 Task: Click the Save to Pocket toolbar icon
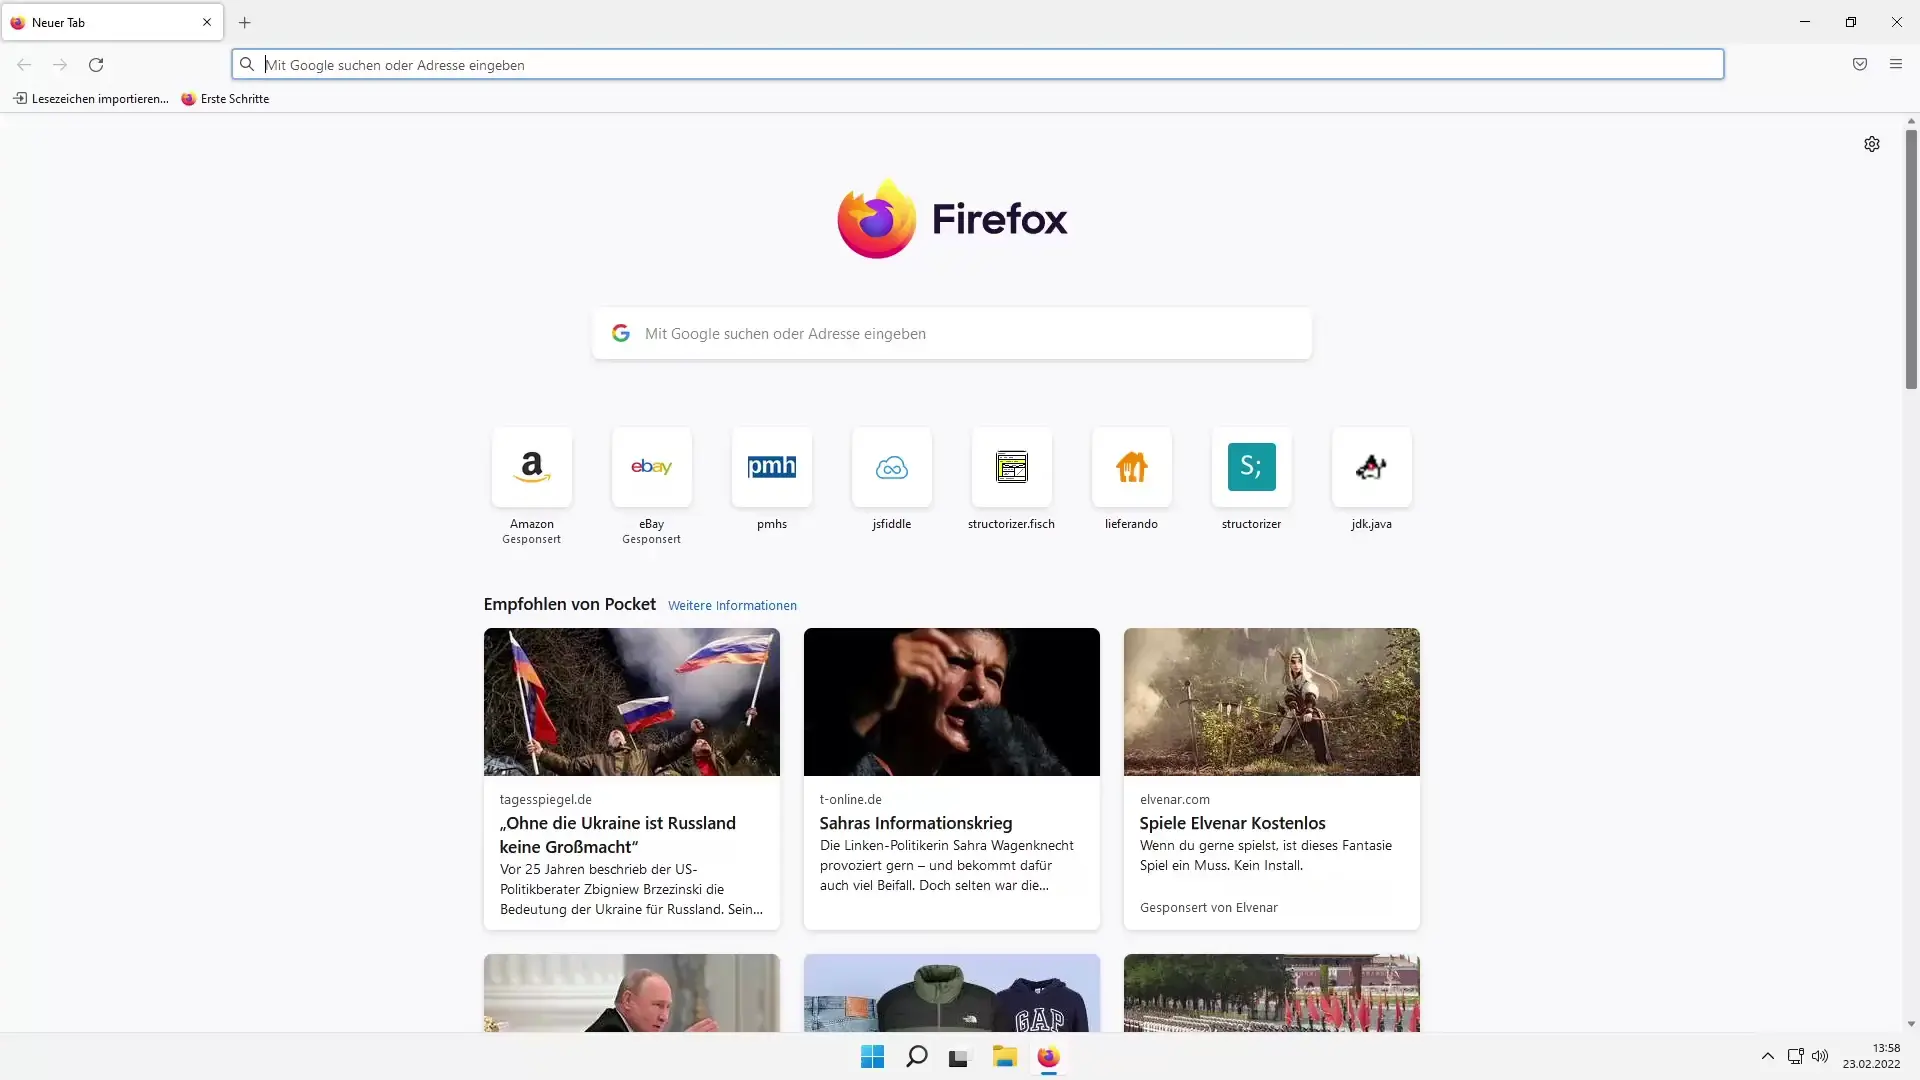1859,65
